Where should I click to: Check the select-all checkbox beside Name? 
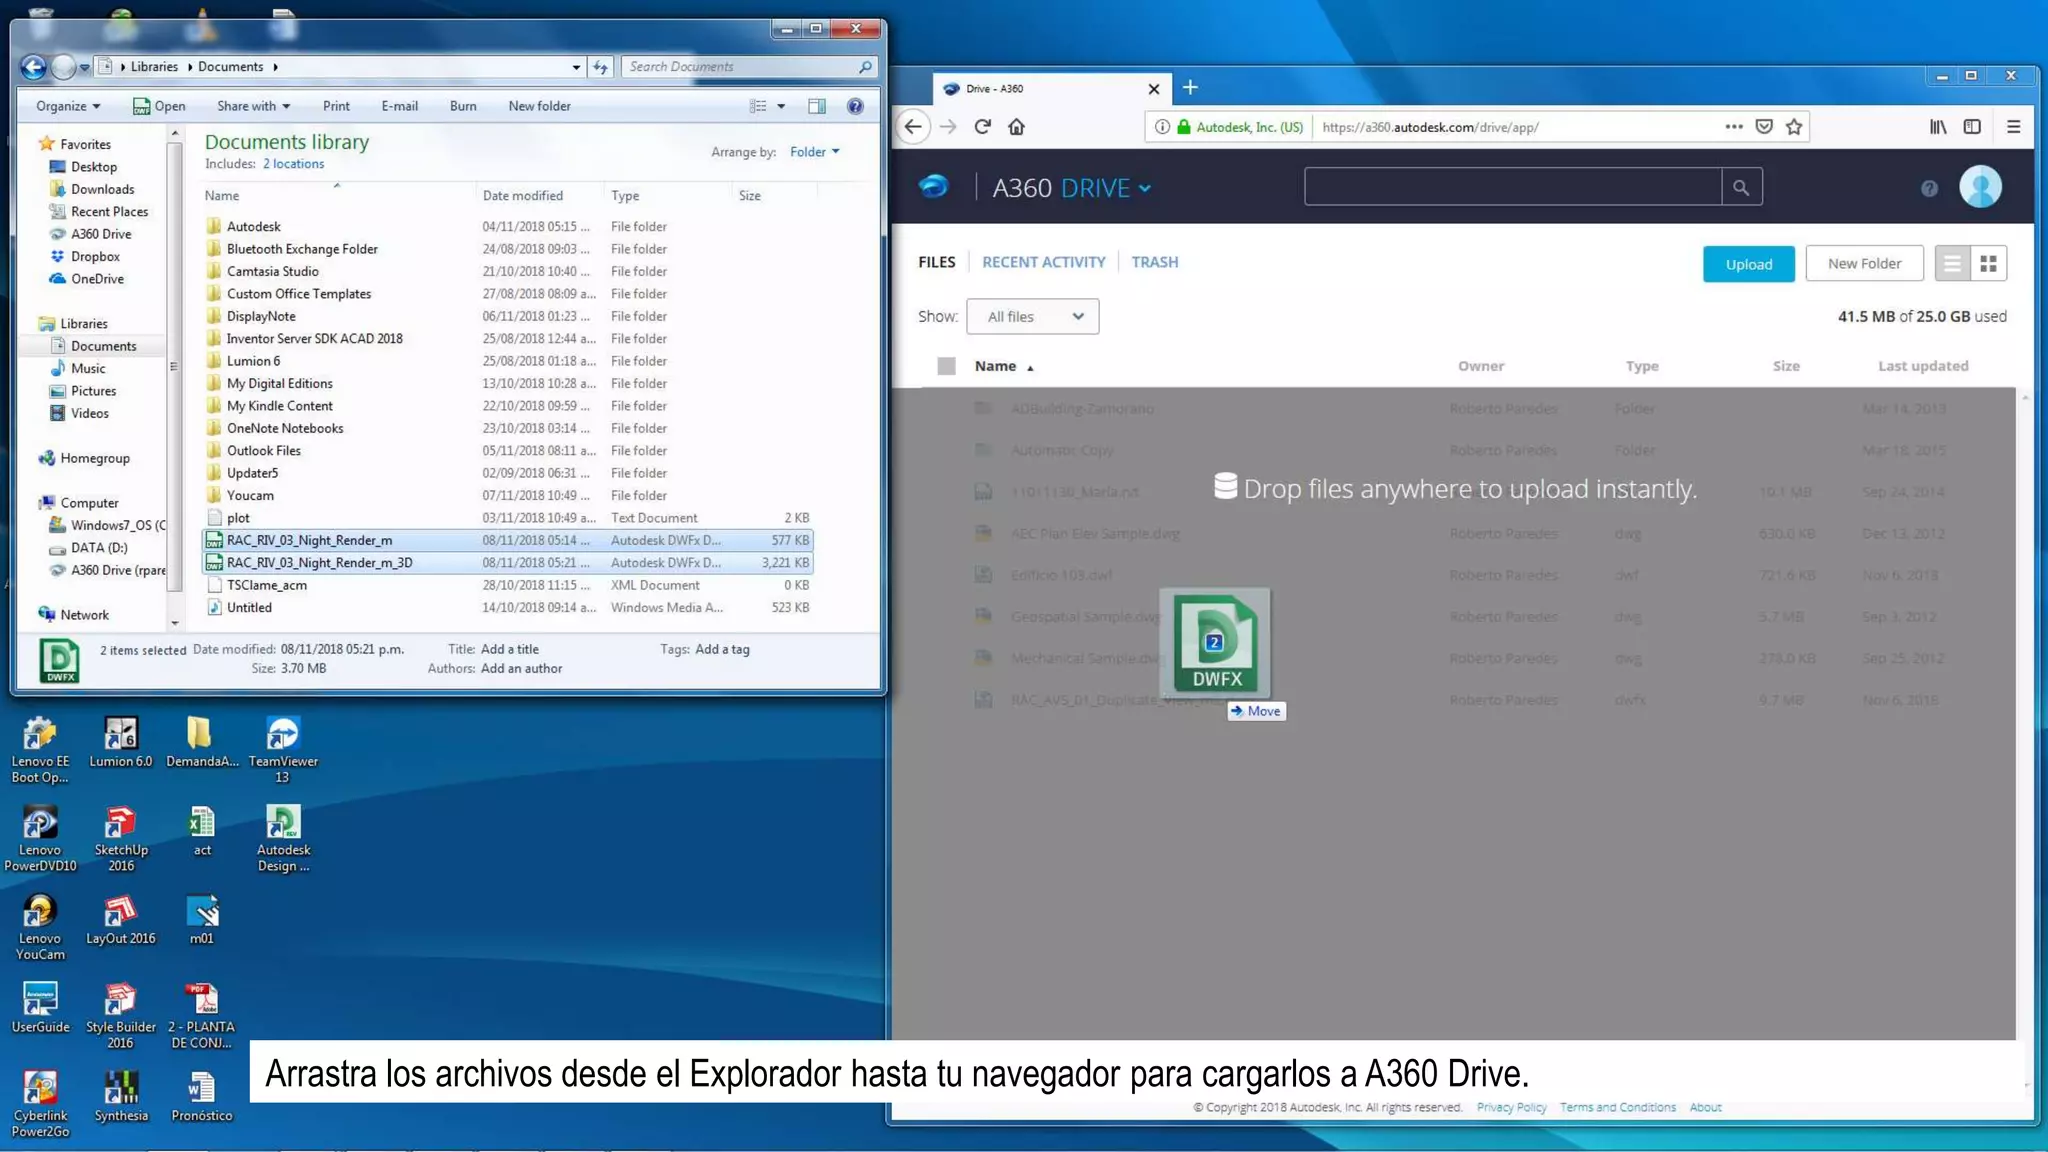[946, 366]
